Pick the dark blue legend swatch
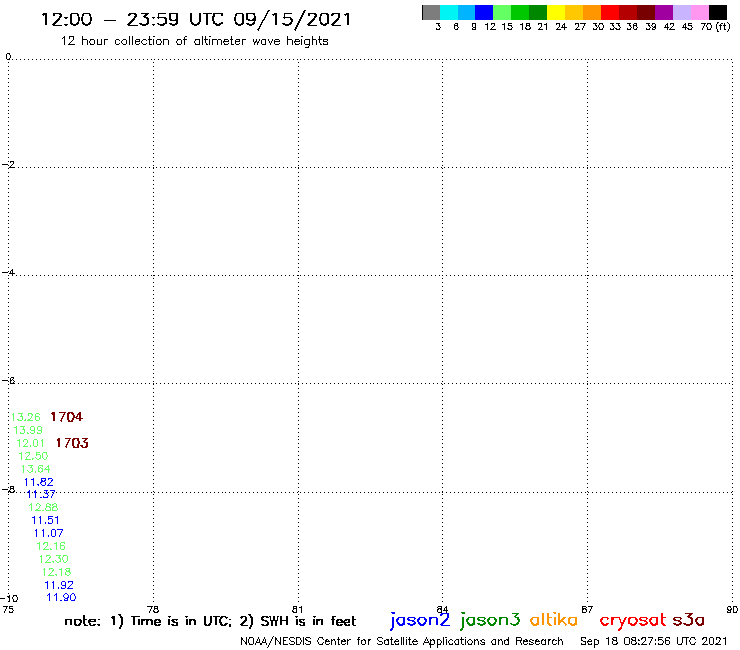This screenshot has width=740, height=650. [484, 12]
